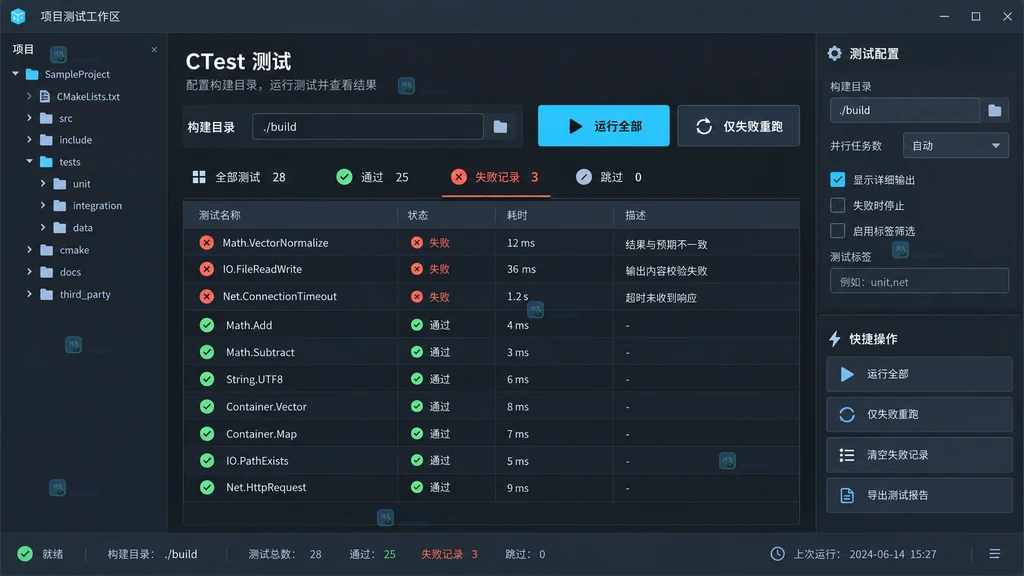Viewport: 1024px width, 576px height.
Task: Click the red fail icon beside Math.VectorNormalize
Action: pyautogui.click(x=206, y=243)
